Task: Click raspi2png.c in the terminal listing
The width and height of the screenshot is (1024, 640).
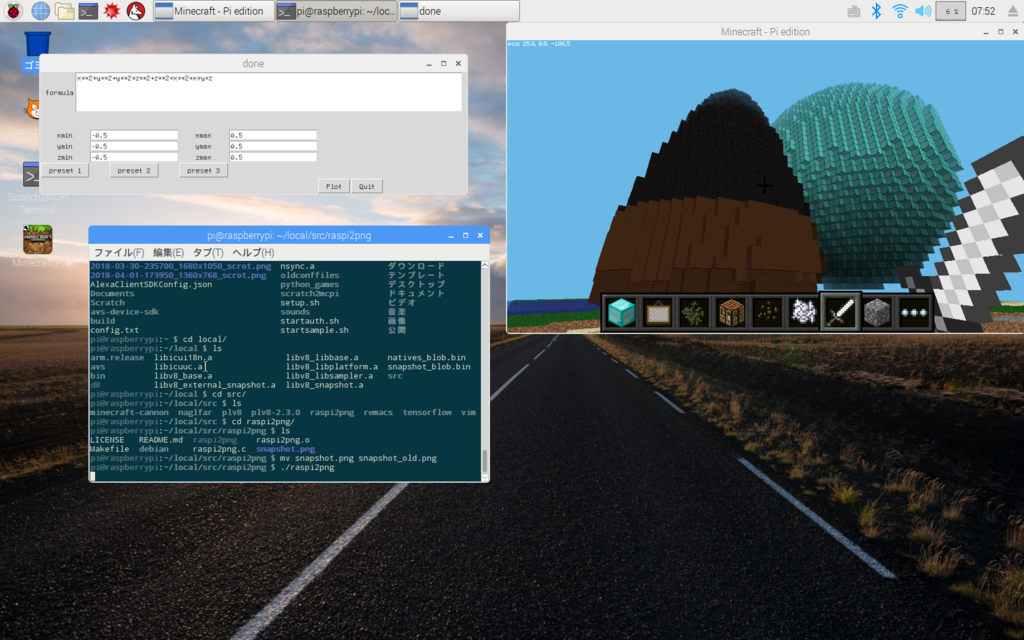Action: [x=219, y=449]
